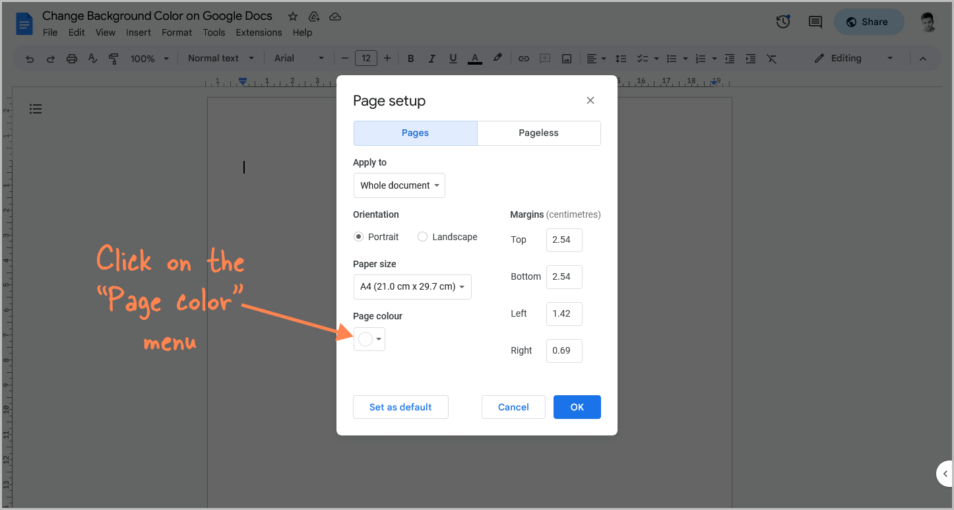This screenshot has height=510, width=954.
Task: Click the line and paragraph spacing icon
Action: pyautogui.click(x=621, y=58)
